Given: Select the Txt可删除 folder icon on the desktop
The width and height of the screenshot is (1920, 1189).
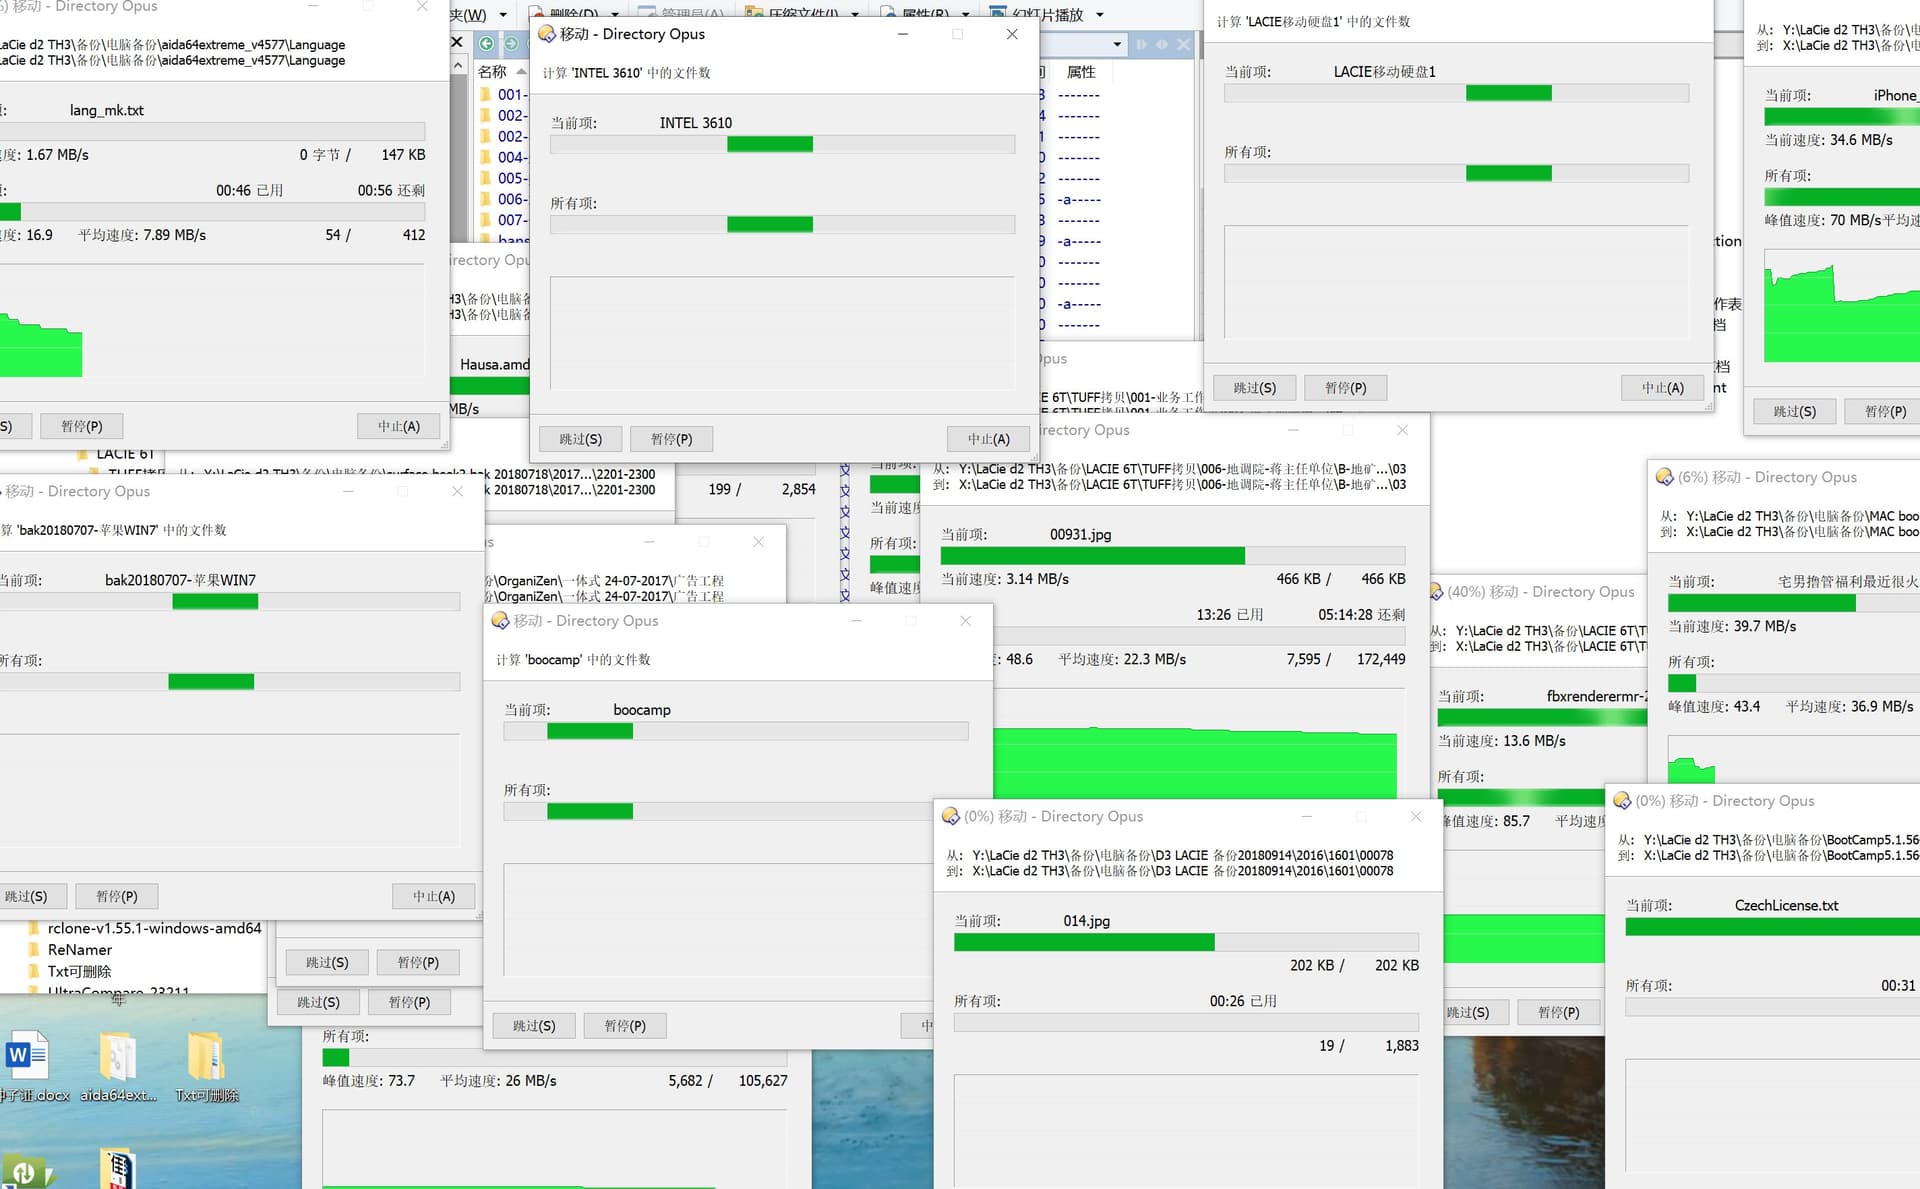Looking at the screenshot, I should pos(206,1056).
